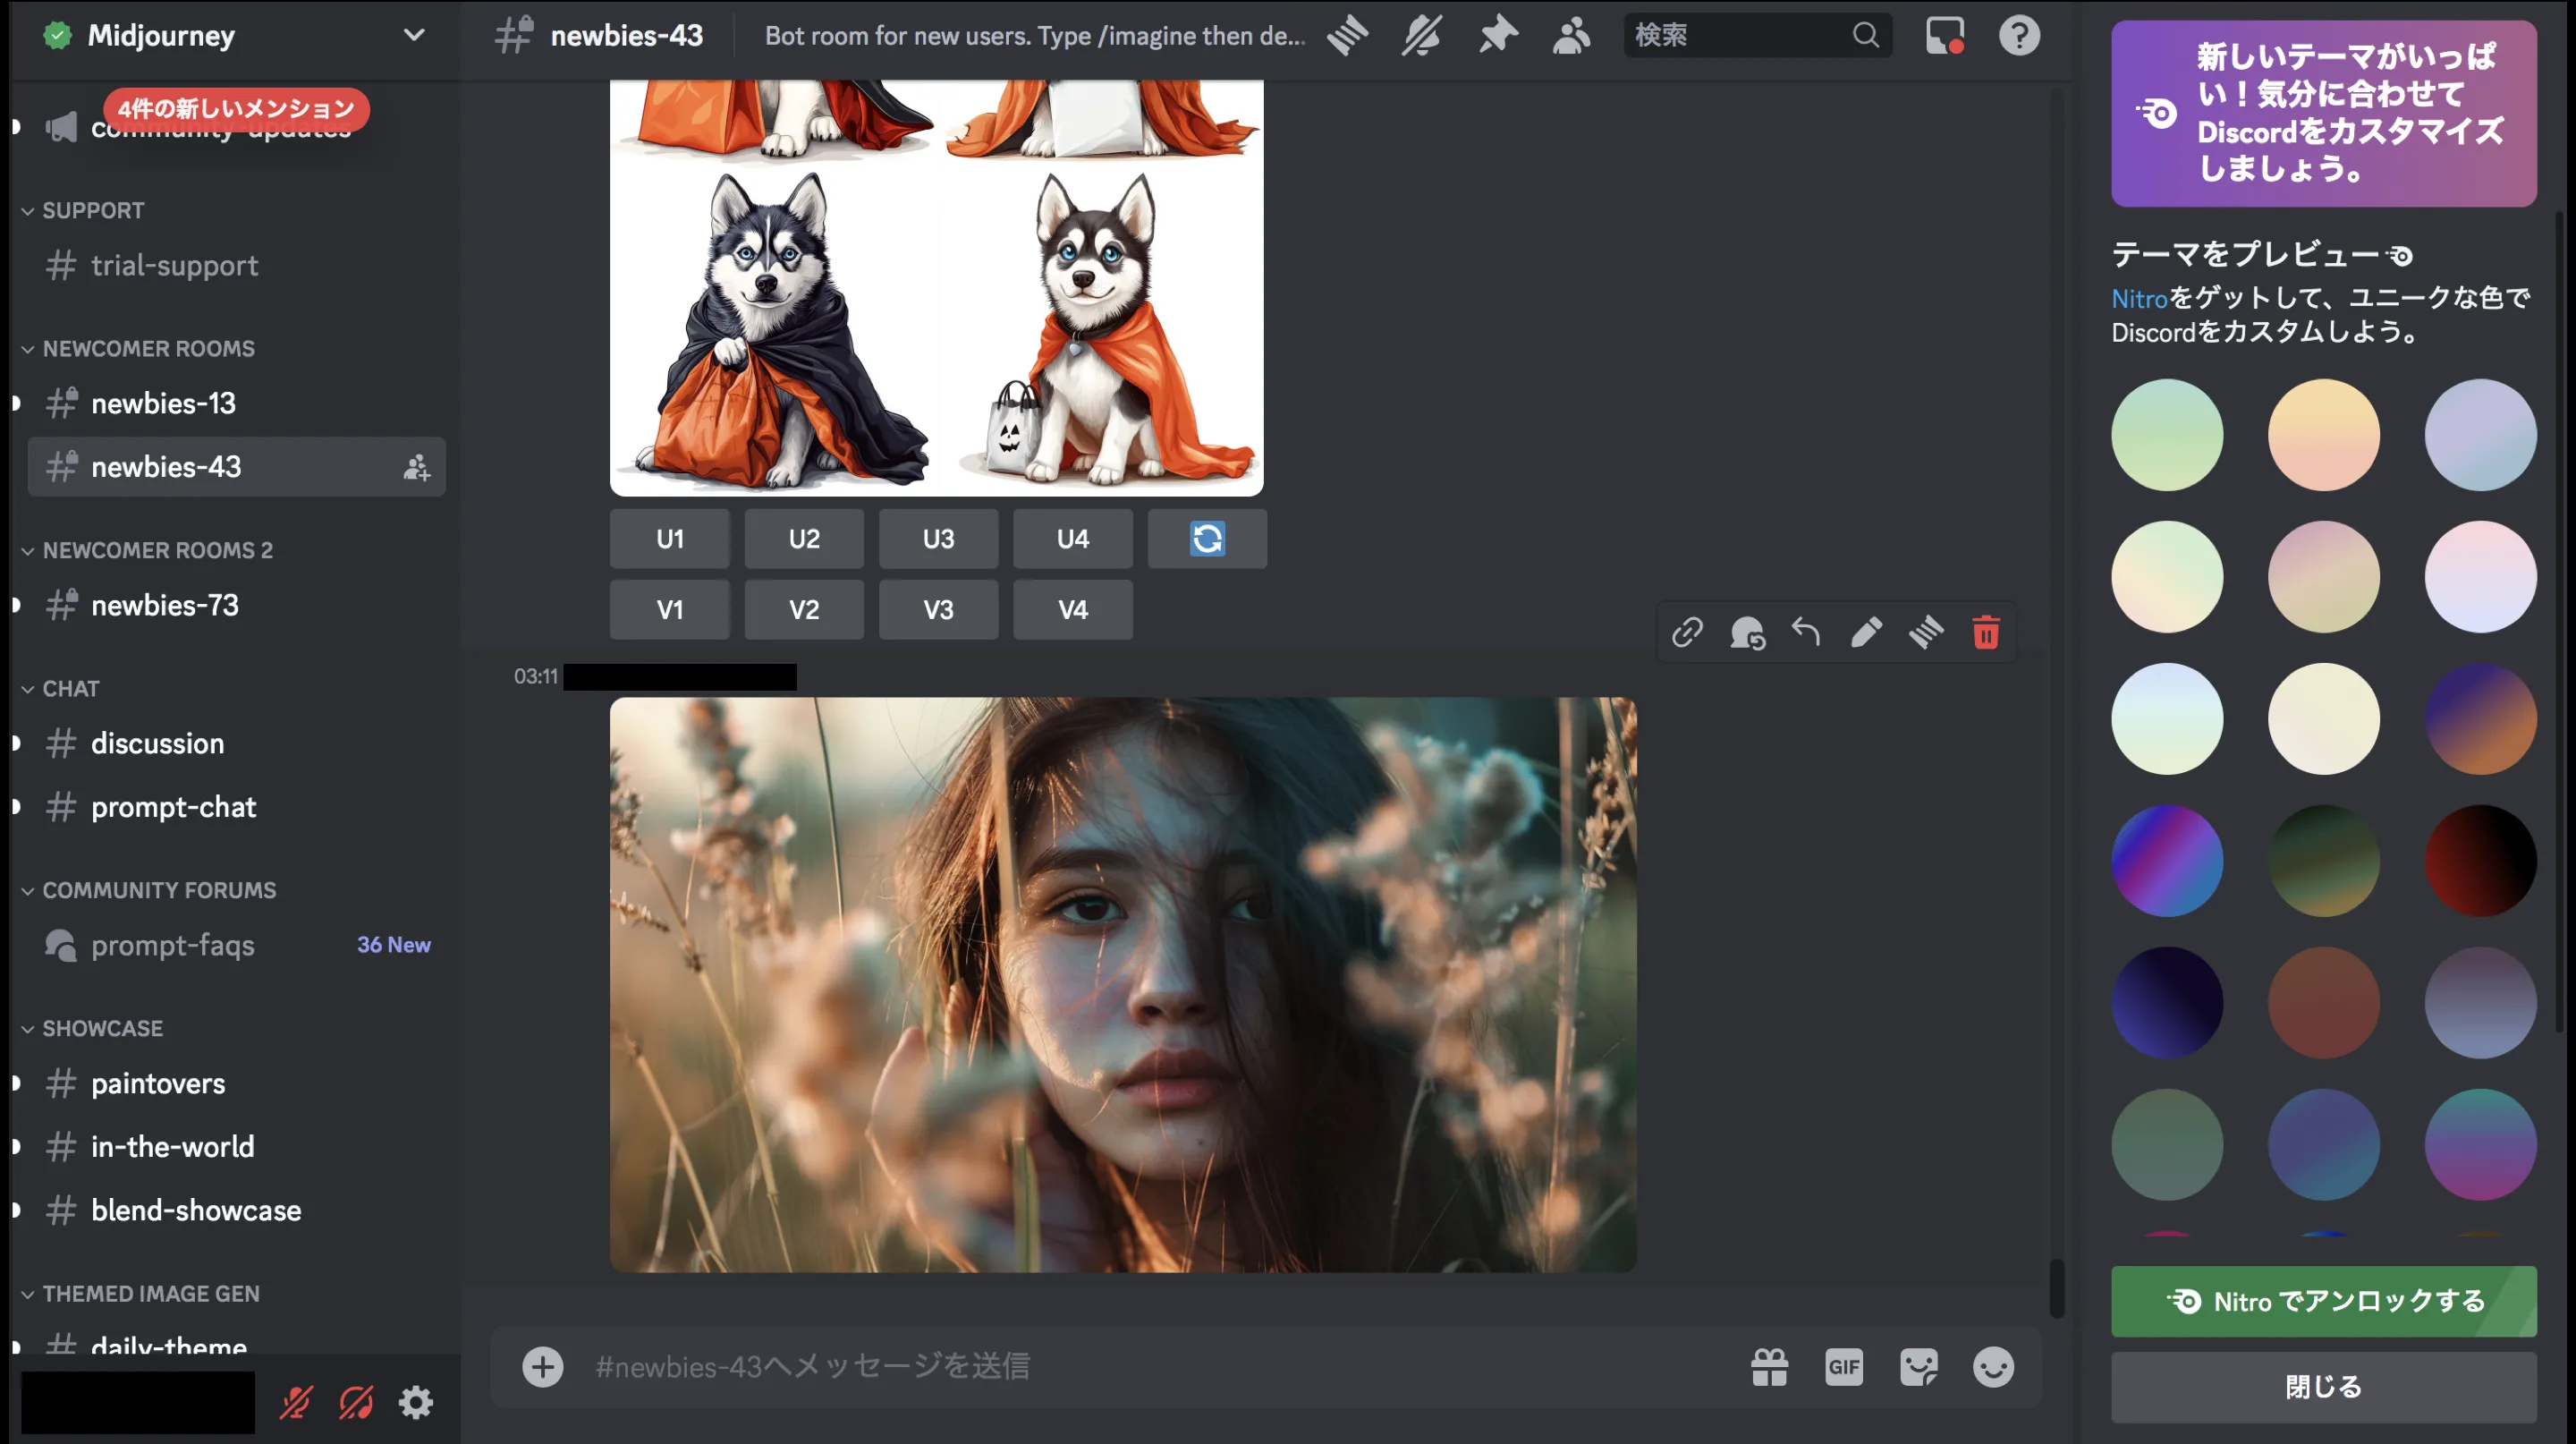
Task: Open the help question-mark icon
Action: point(2019,36)
